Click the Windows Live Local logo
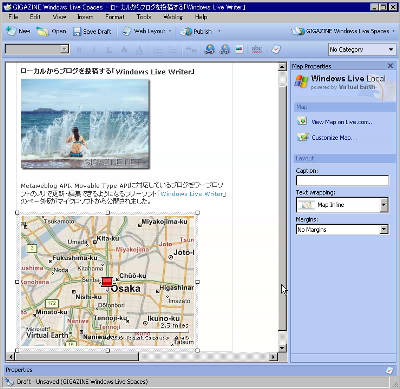Viewport: 400px width, 389px height. (x=339, y=82)
